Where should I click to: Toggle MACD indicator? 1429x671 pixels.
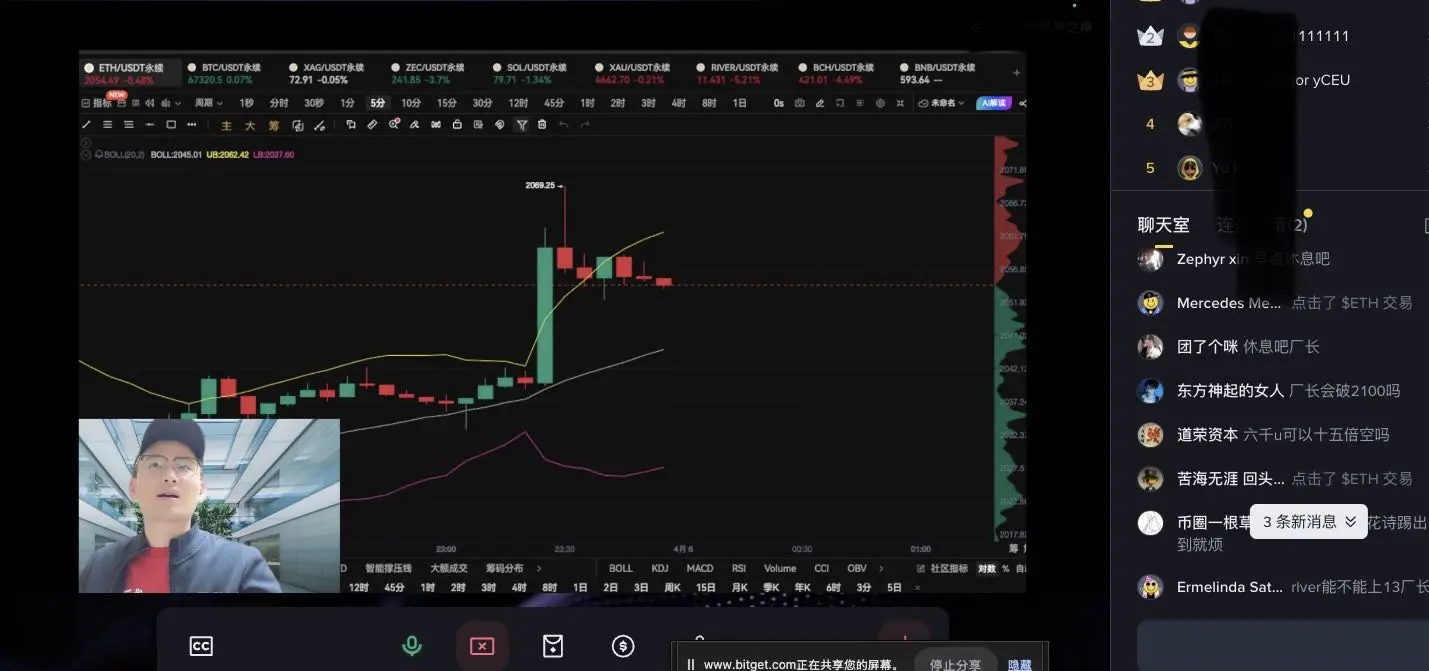pyautogui.click(x=700, y=568)
